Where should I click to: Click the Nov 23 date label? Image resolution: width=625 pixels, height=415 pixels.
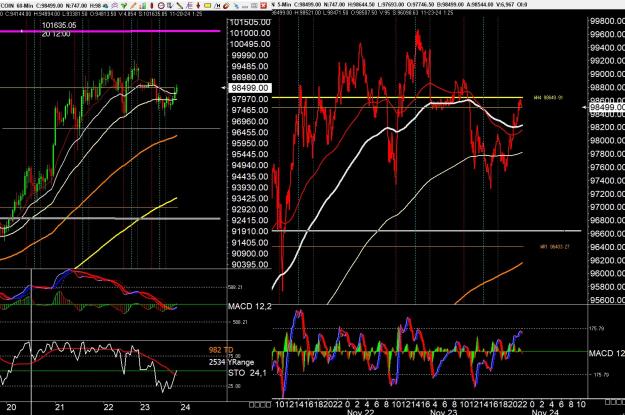coord(444,412)
